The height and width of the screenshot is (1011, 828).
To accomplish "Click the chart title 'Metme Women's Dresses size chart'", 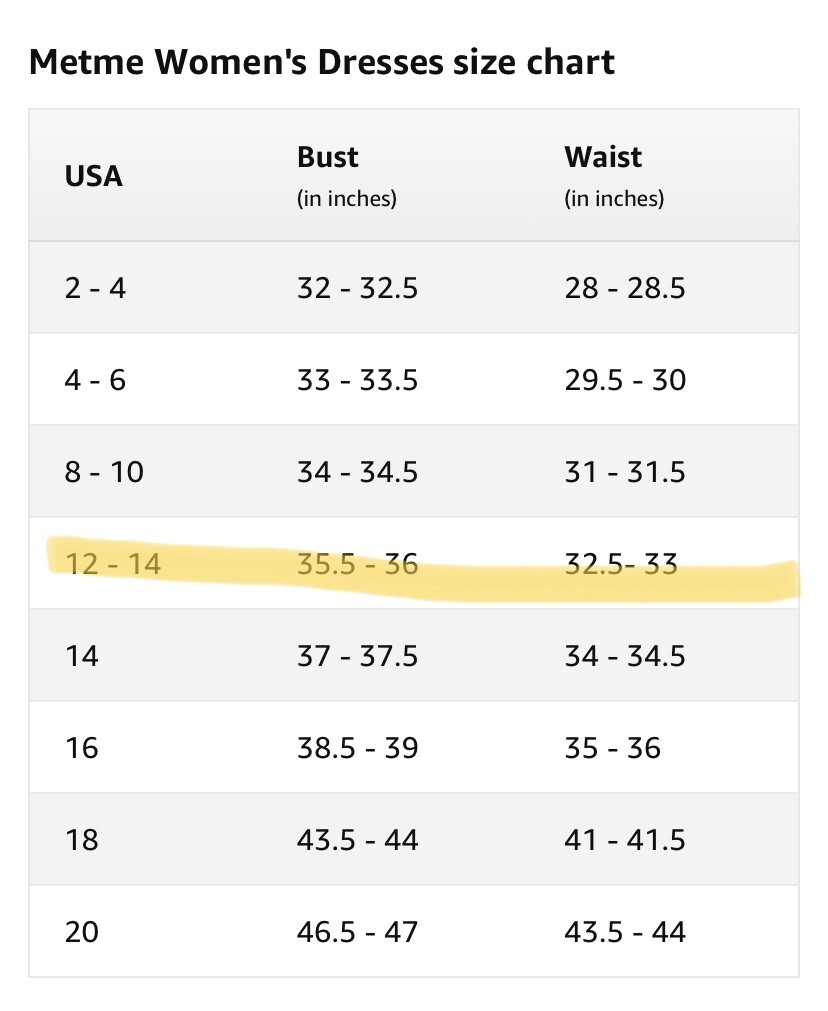I will pyautogui.click(x=322, y=63).
